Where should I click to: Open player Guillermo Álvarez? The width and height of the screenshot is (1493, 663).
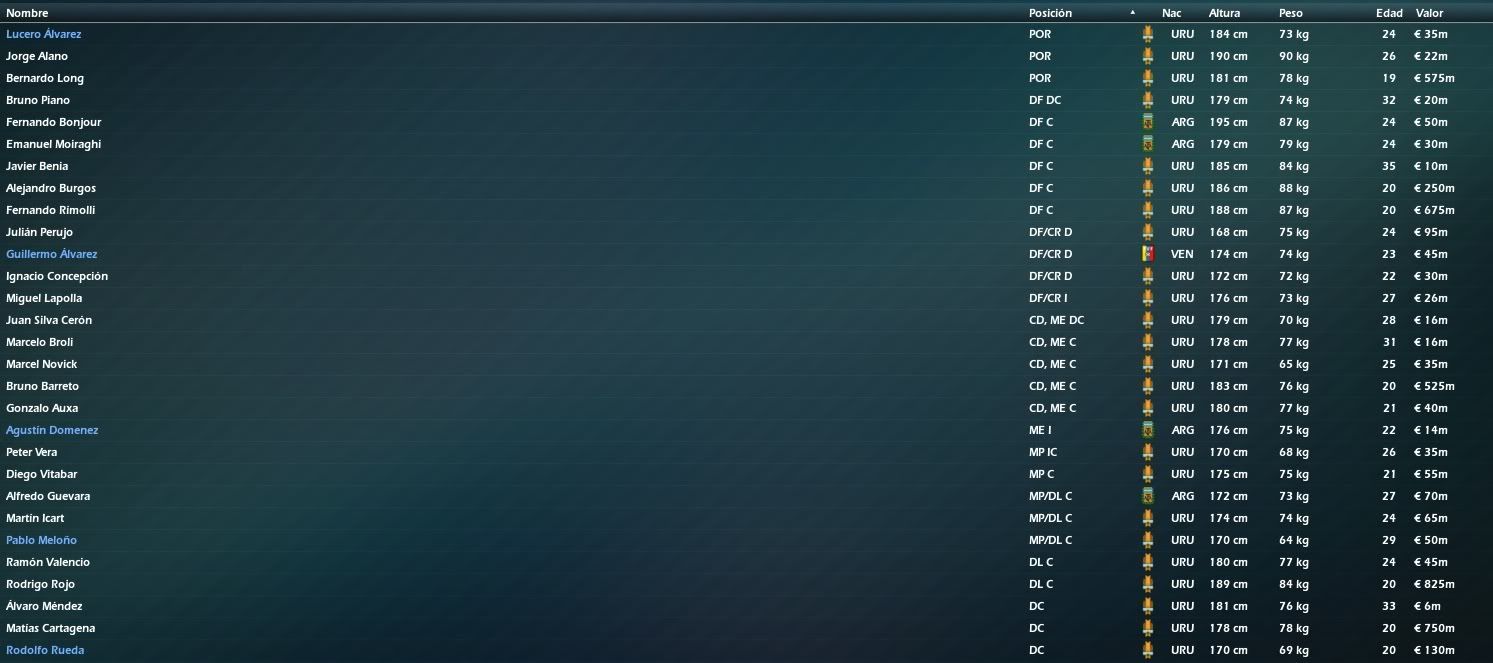52,254
